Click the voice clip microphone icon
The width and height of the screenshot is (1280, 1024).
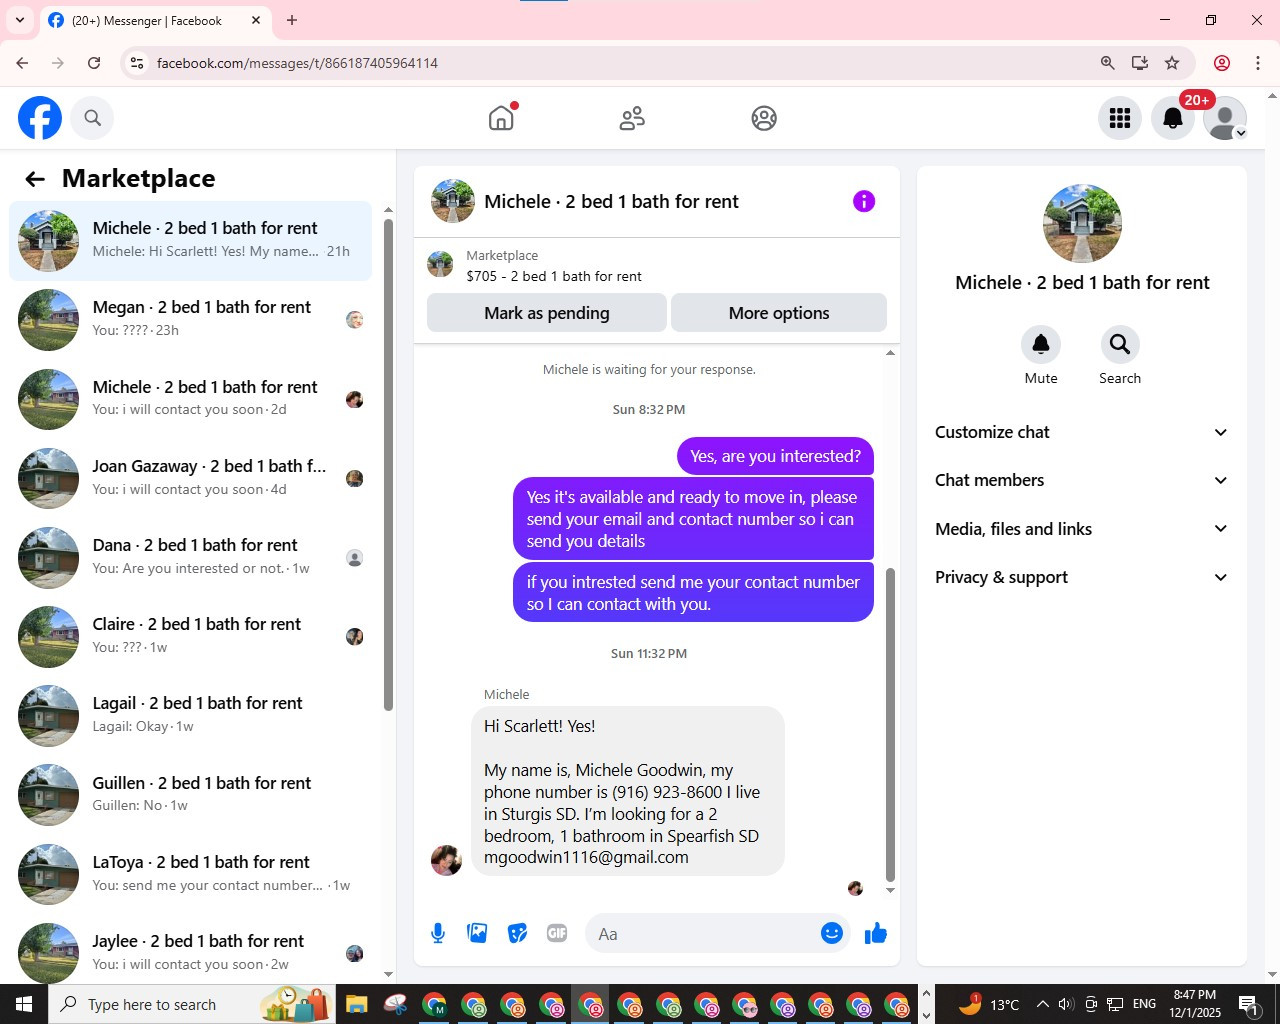tap(438, 933)
